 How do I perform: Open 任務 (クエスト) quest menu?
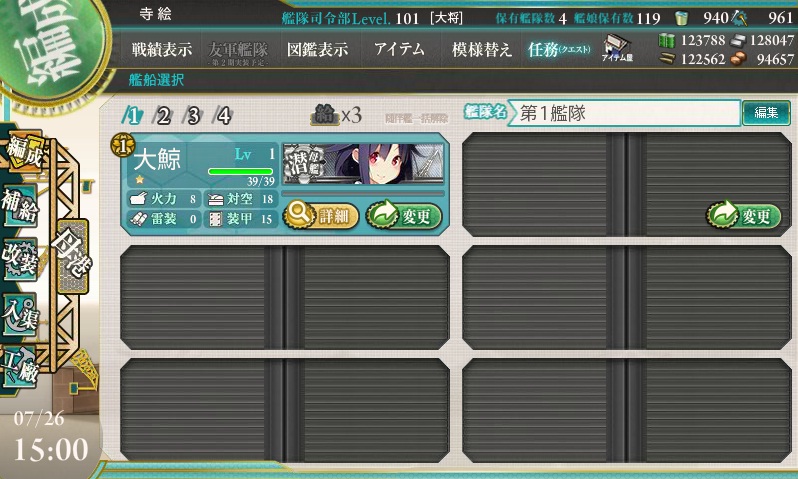tap(559, 49)
